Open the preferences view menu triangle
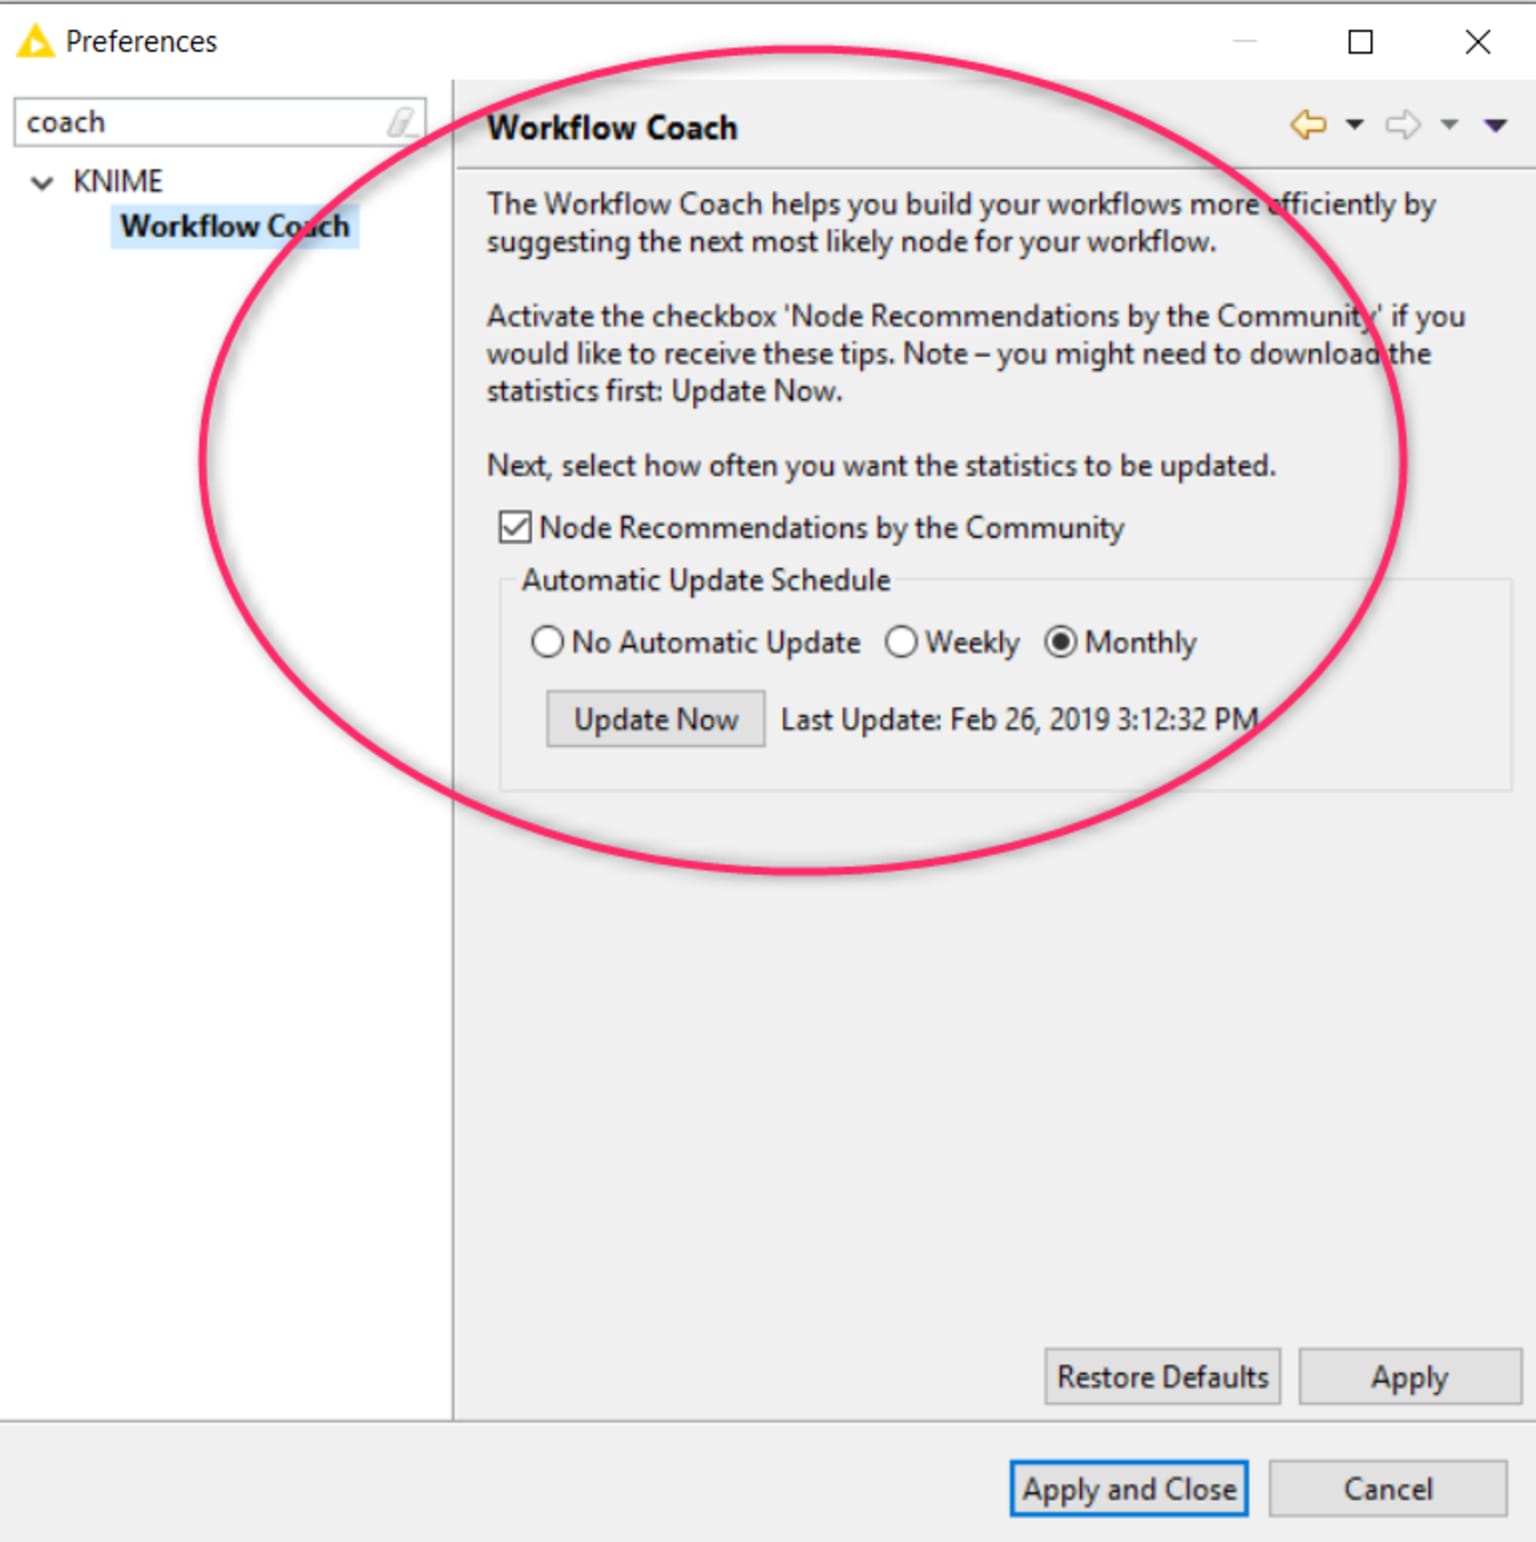Image resolution: width=1536 pixels, height=1542 pixels. [1496, 125]
